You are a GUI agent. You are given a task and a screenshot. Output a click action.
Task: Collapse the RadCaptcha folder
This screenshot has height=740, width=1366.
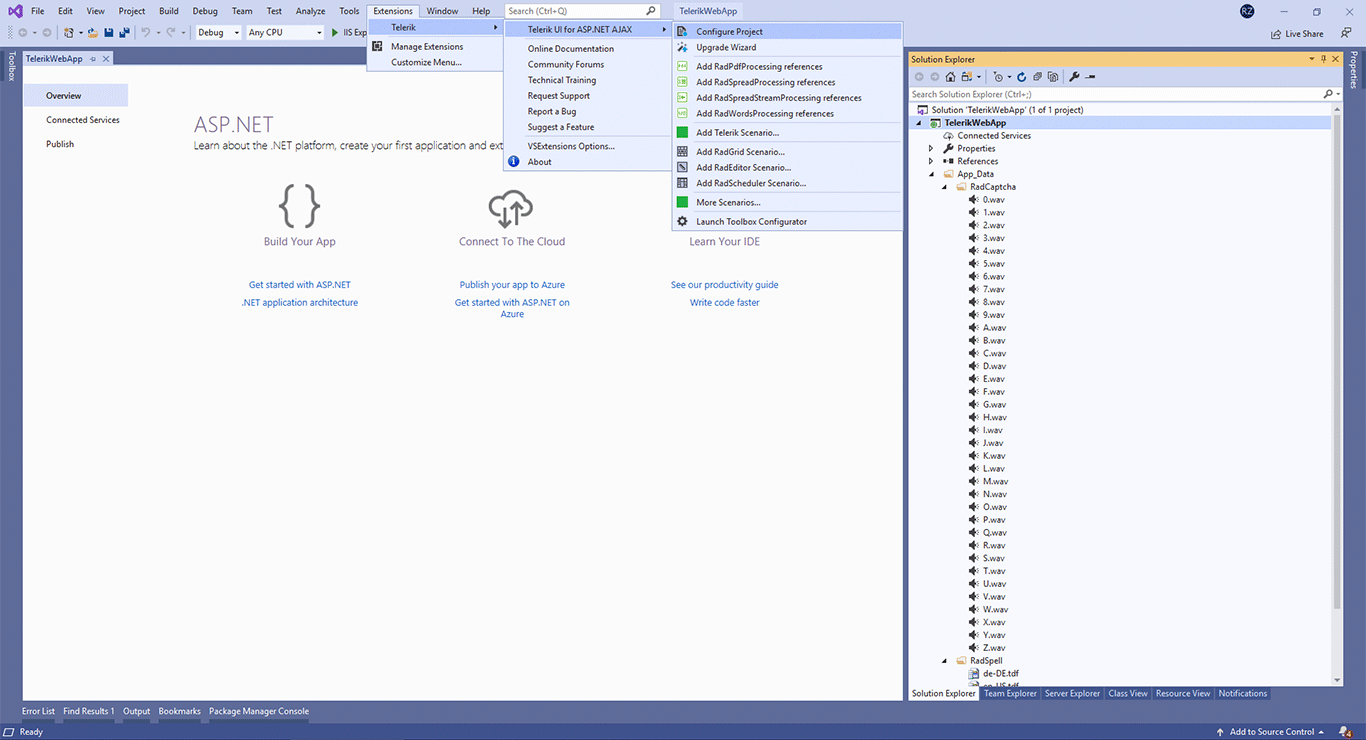tap(944, 186)
